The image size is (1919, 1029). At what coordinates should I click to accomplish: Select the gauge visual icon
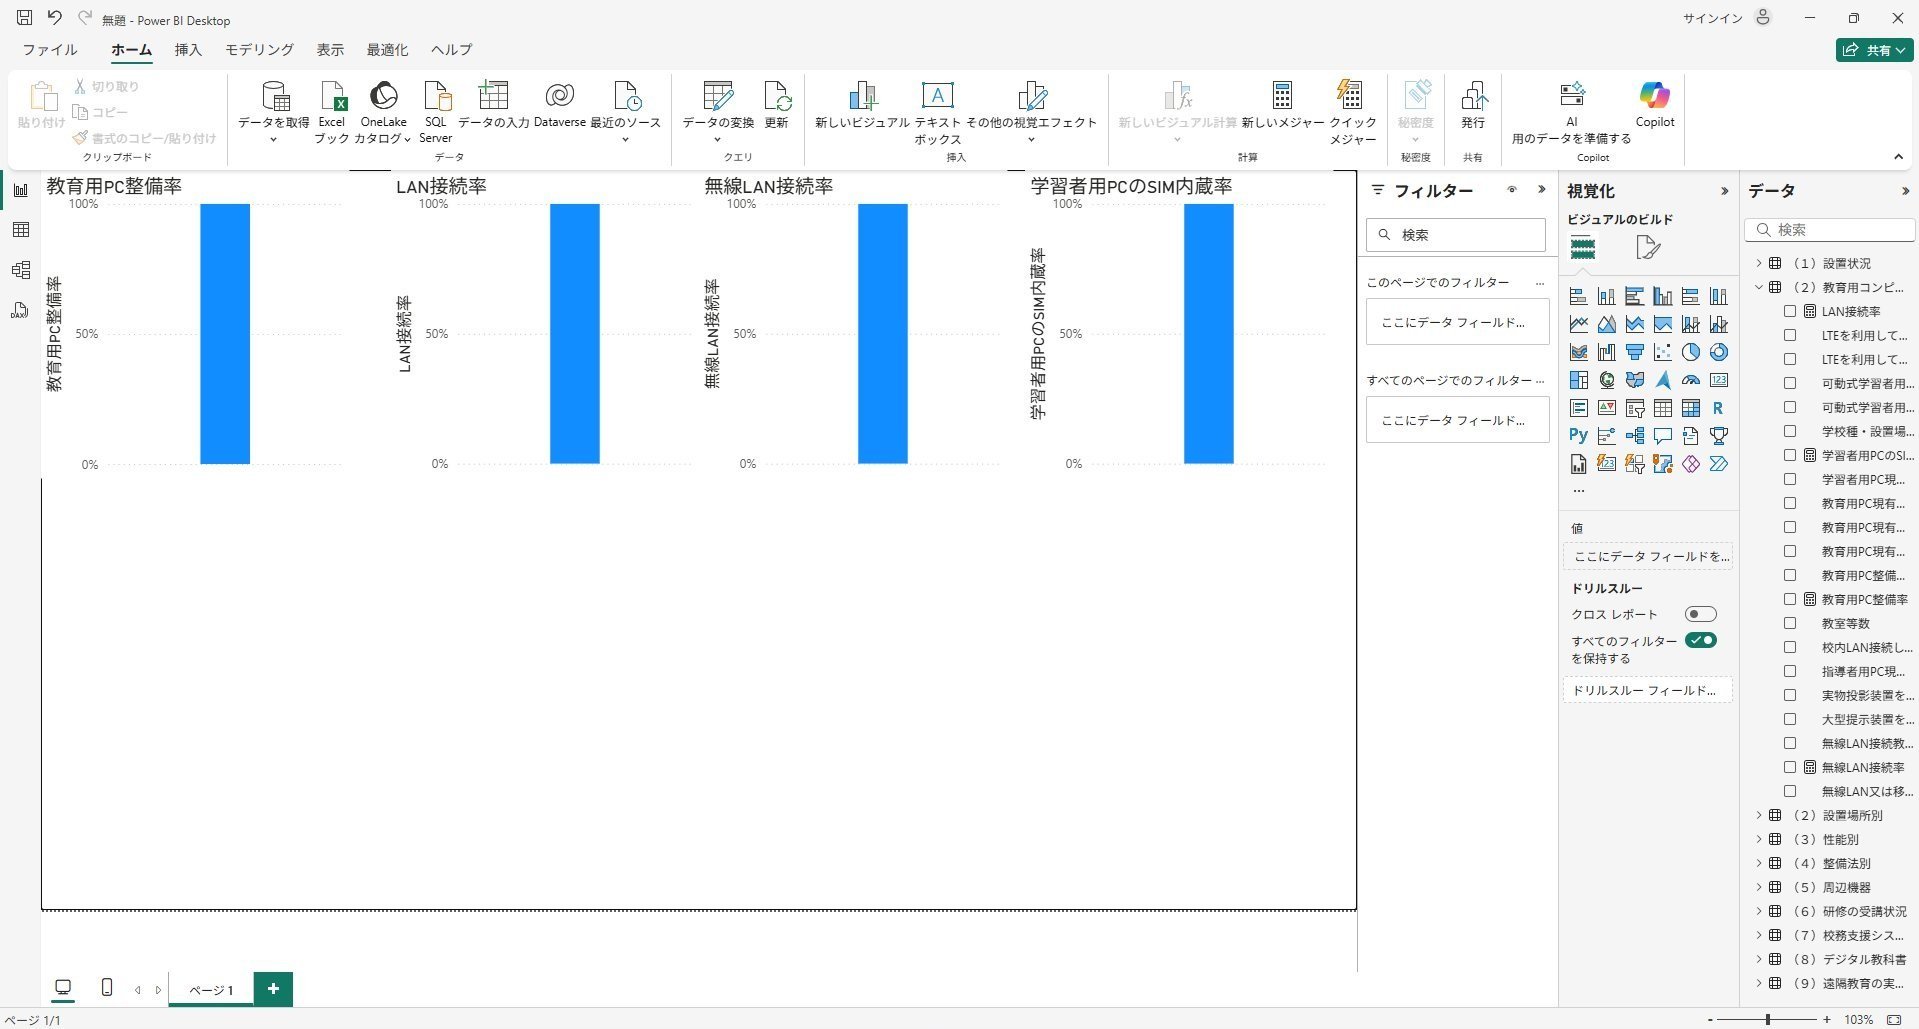point(1690,380)
